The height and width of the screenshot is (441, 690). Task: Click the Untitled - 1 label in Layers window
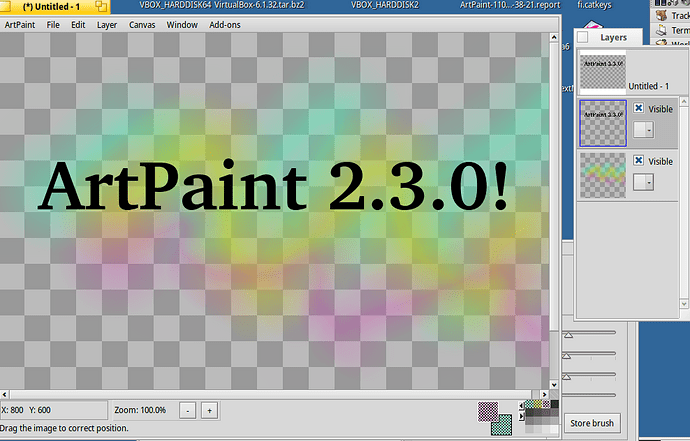649,86
